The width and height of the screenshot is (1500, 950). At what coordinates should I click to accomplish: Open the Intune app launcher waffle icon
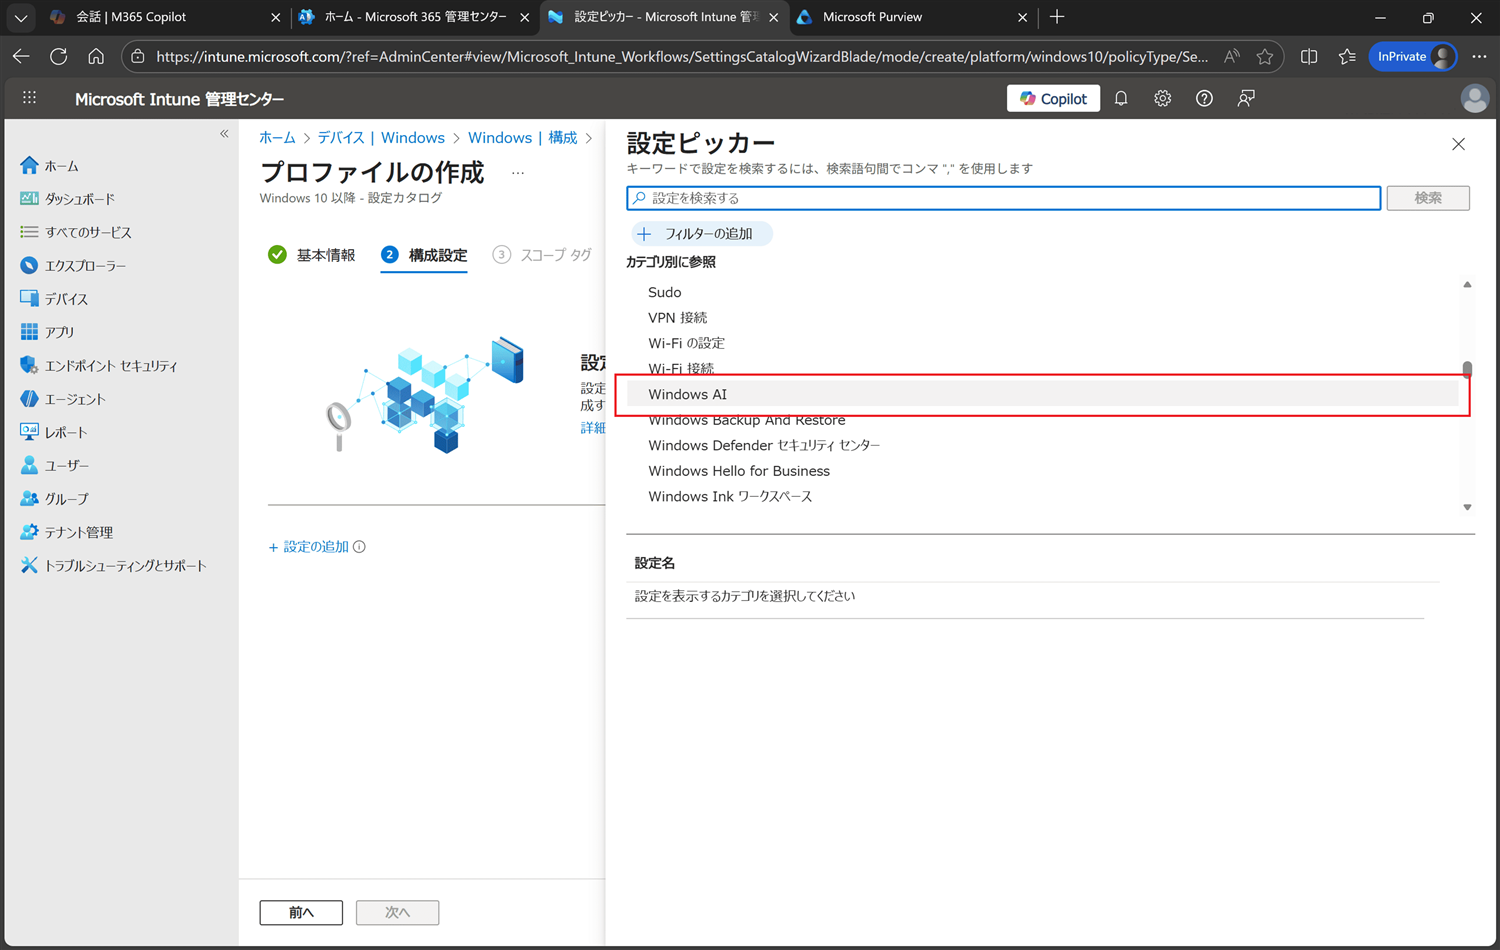29,98
